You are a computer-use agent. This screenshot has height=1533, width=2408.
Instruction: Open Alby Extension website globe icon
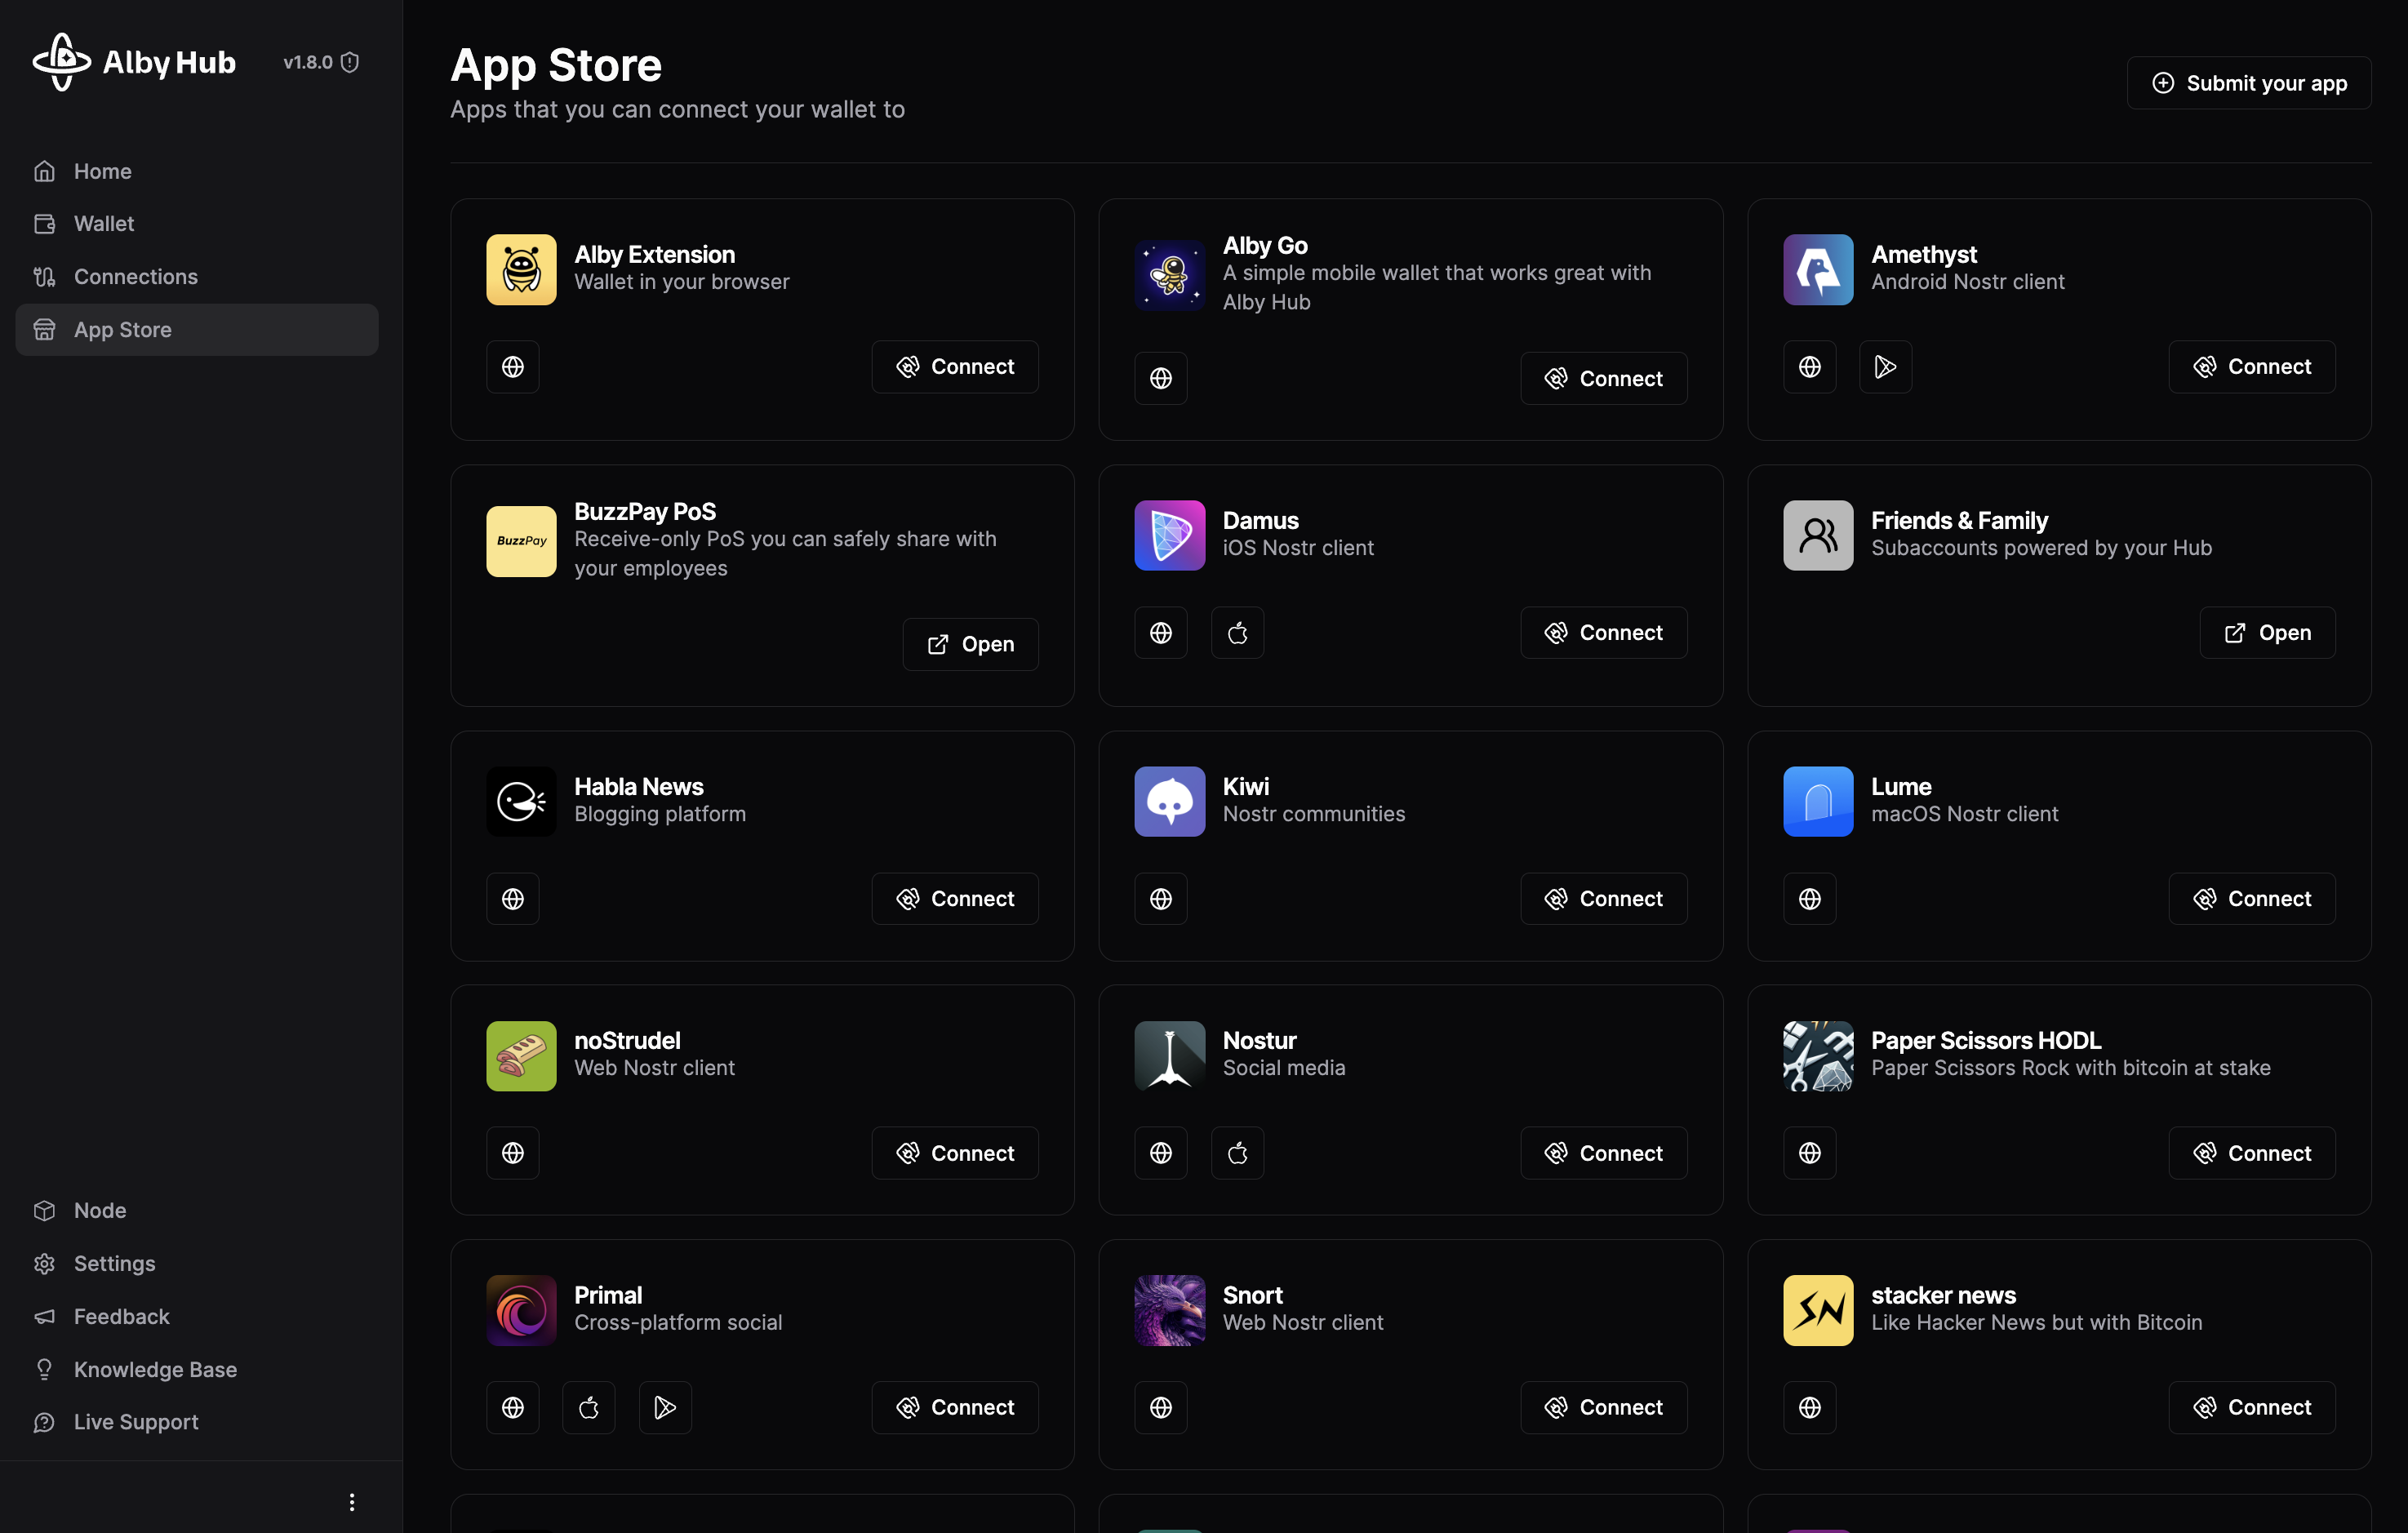[x=512, y=367]
